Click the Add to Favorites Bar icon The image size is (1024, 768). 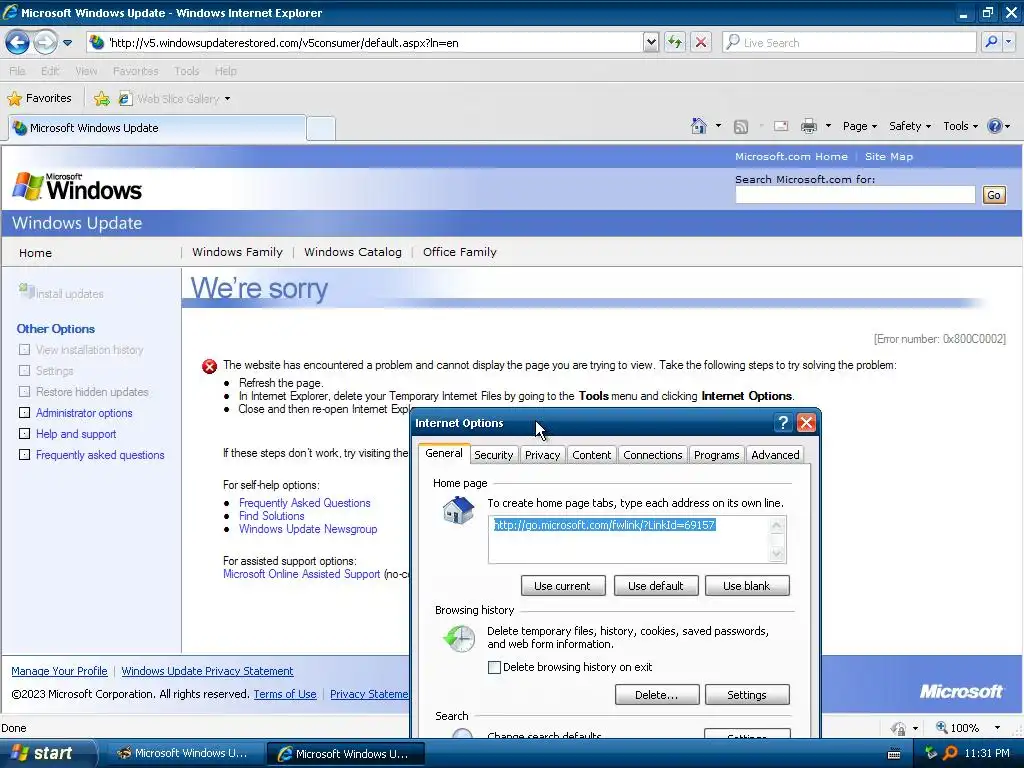101,99
